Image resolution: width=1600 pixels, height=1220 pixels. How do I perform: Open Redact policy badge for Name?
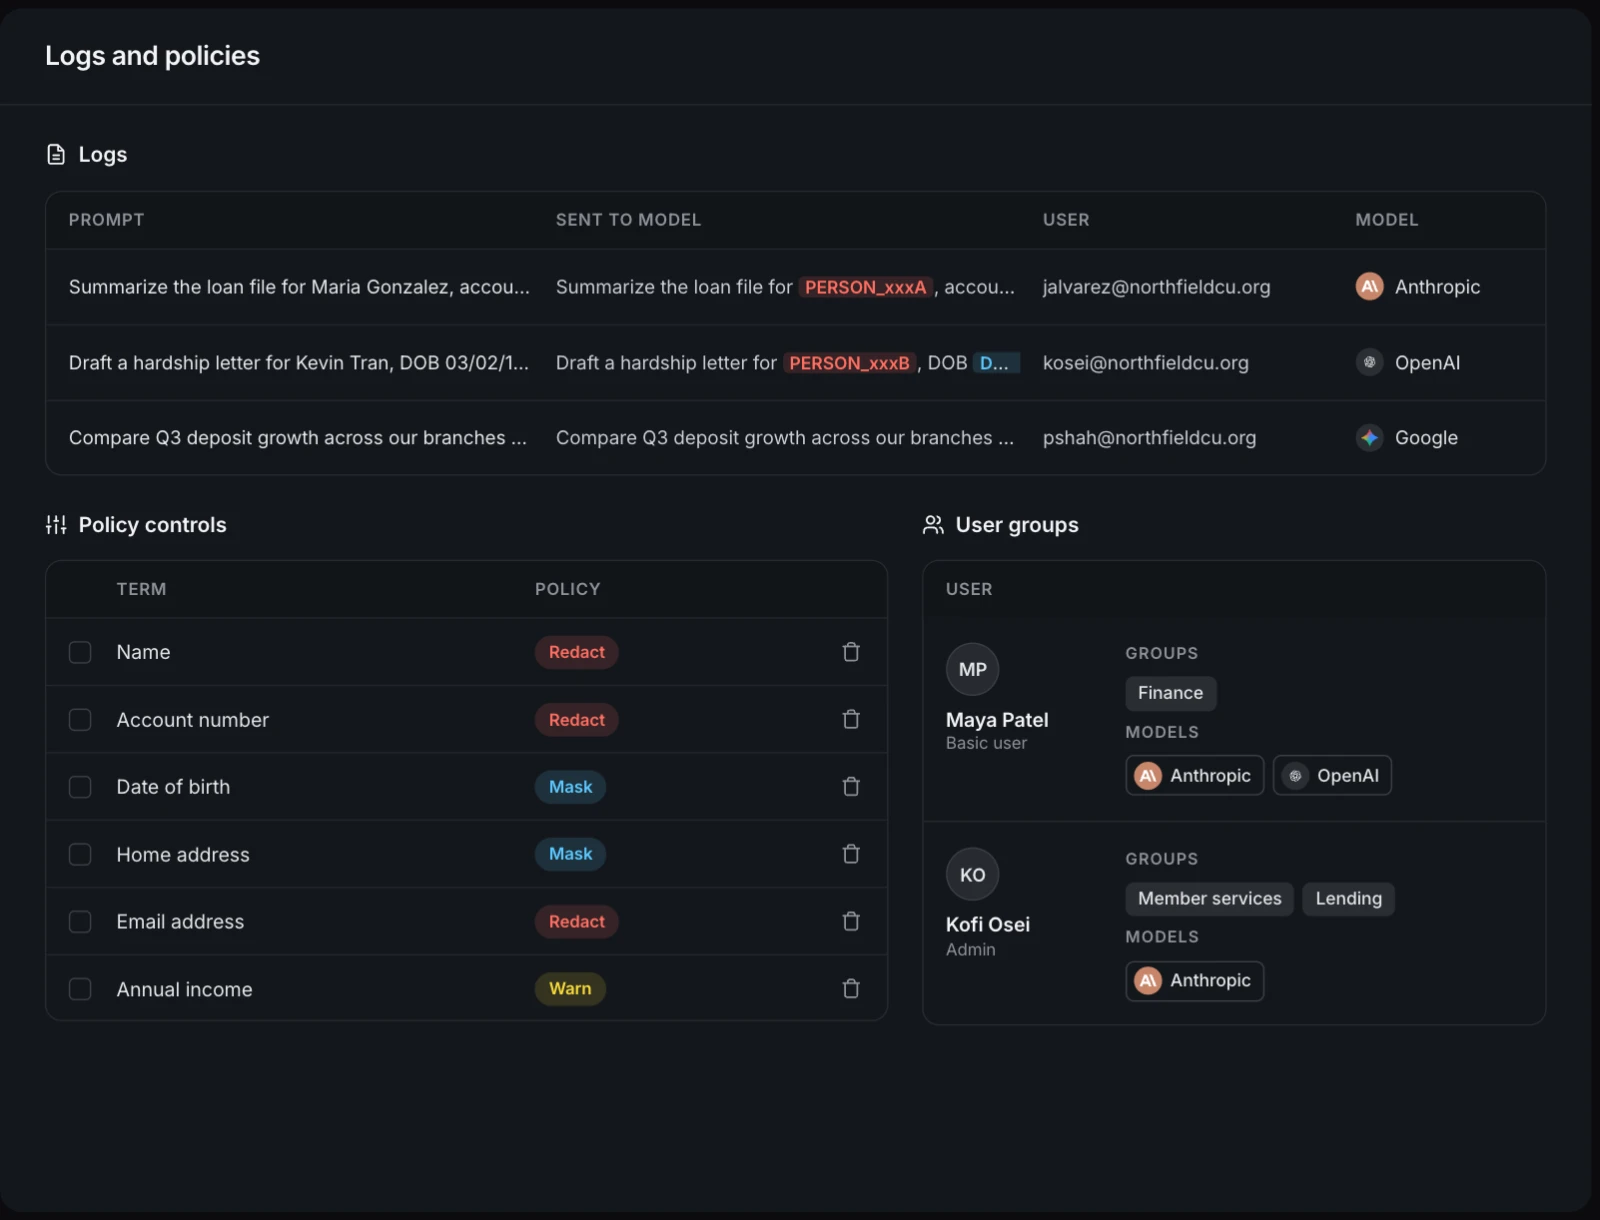(576, 652)
